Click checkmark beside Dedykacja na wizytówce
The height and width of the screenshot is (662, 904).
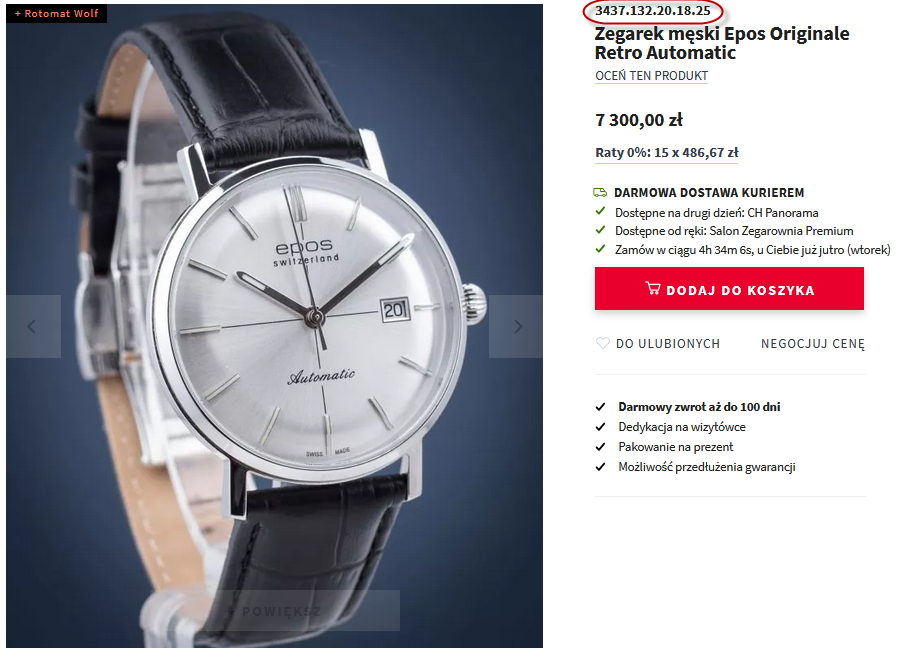[600, 427]
